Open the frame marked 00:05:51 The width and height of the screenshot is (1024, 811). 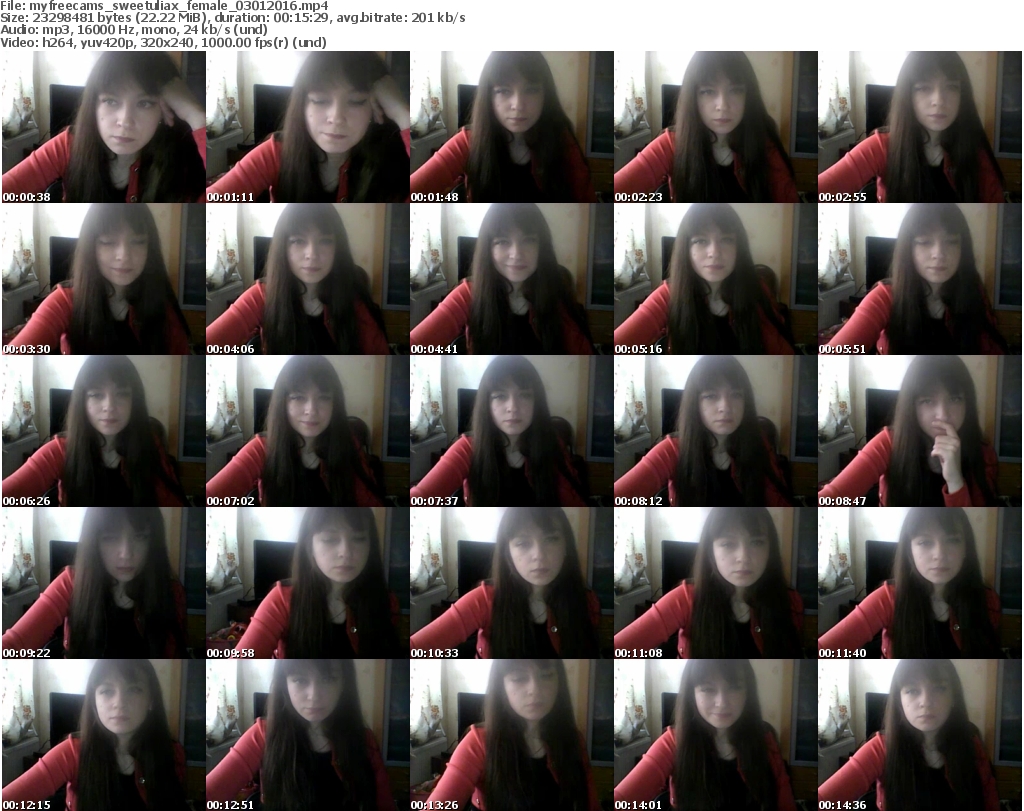click(920, 279)
